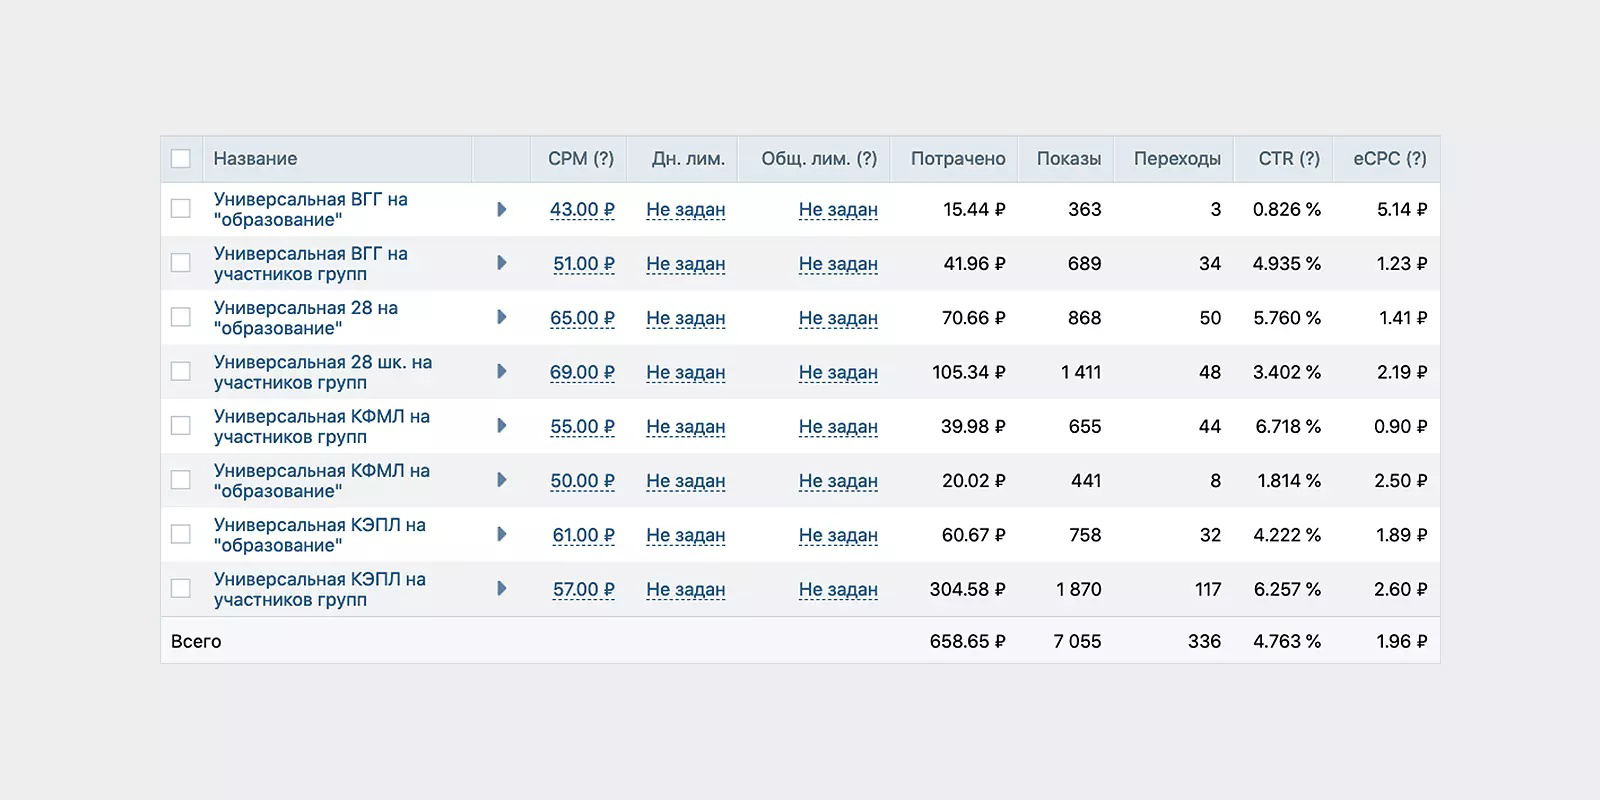
Task: Sort by the Потрачено column
Action: pyautogui.click(x=958, y=158)
